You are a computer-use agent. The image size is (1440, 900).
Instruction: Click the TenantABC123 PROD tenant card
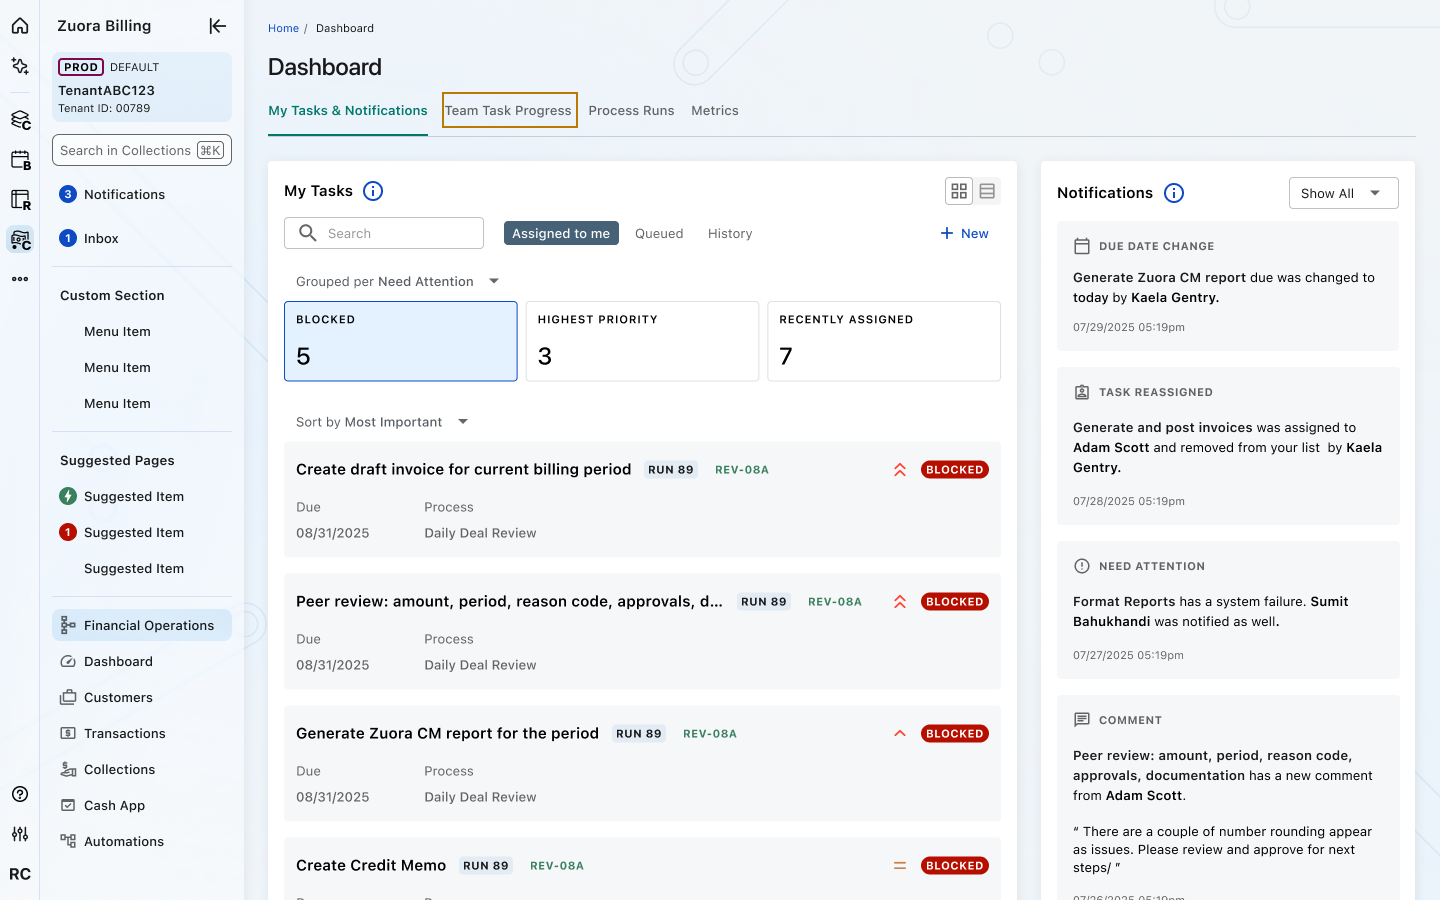click(142, 87)
